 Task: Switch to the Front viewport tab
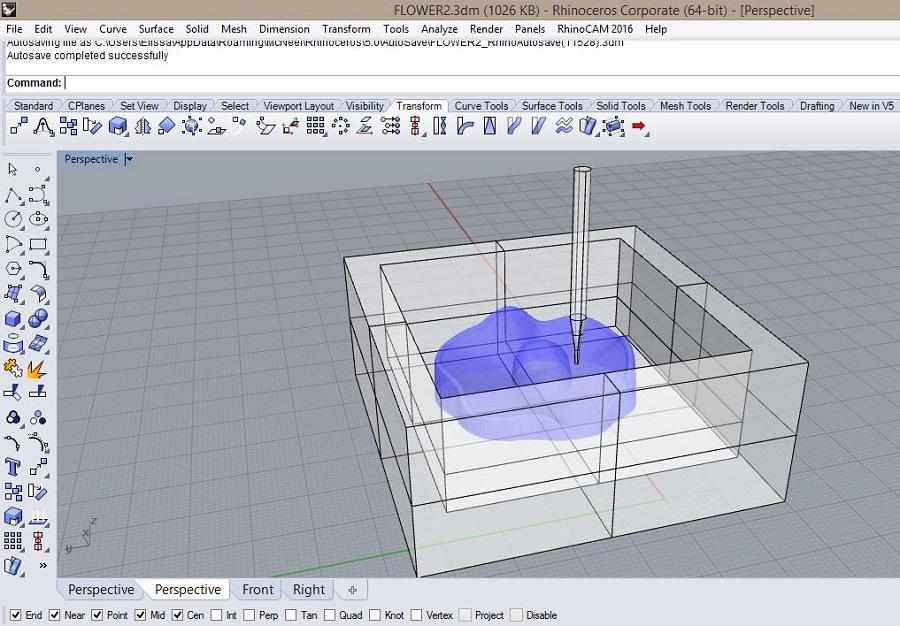[258, 590]
